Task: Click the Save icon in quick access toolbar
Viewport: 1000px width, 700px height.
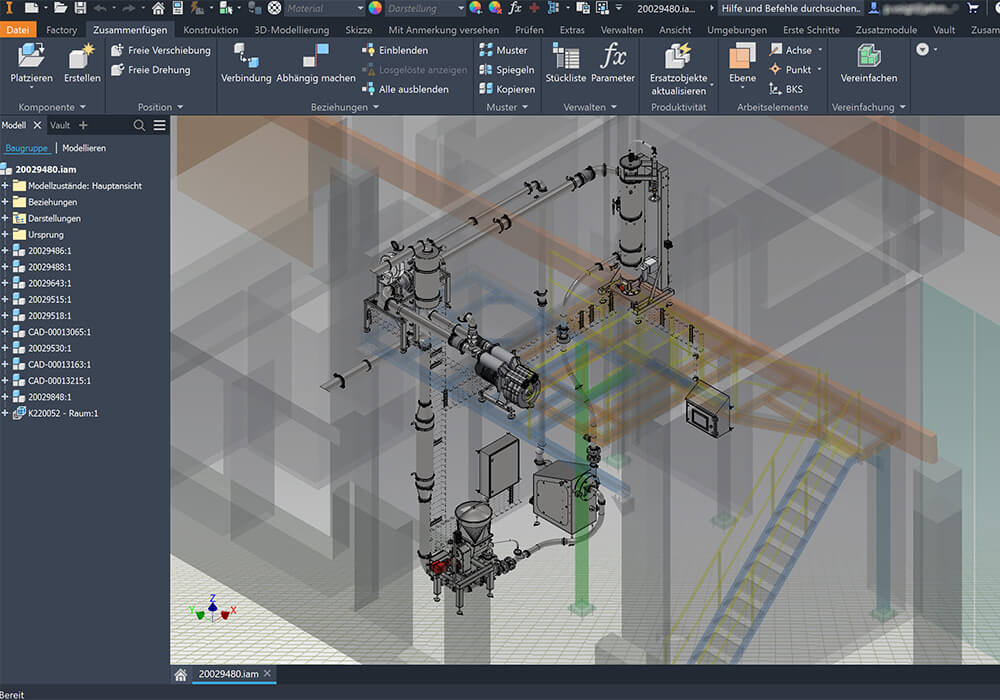Action: coord(80,8)
